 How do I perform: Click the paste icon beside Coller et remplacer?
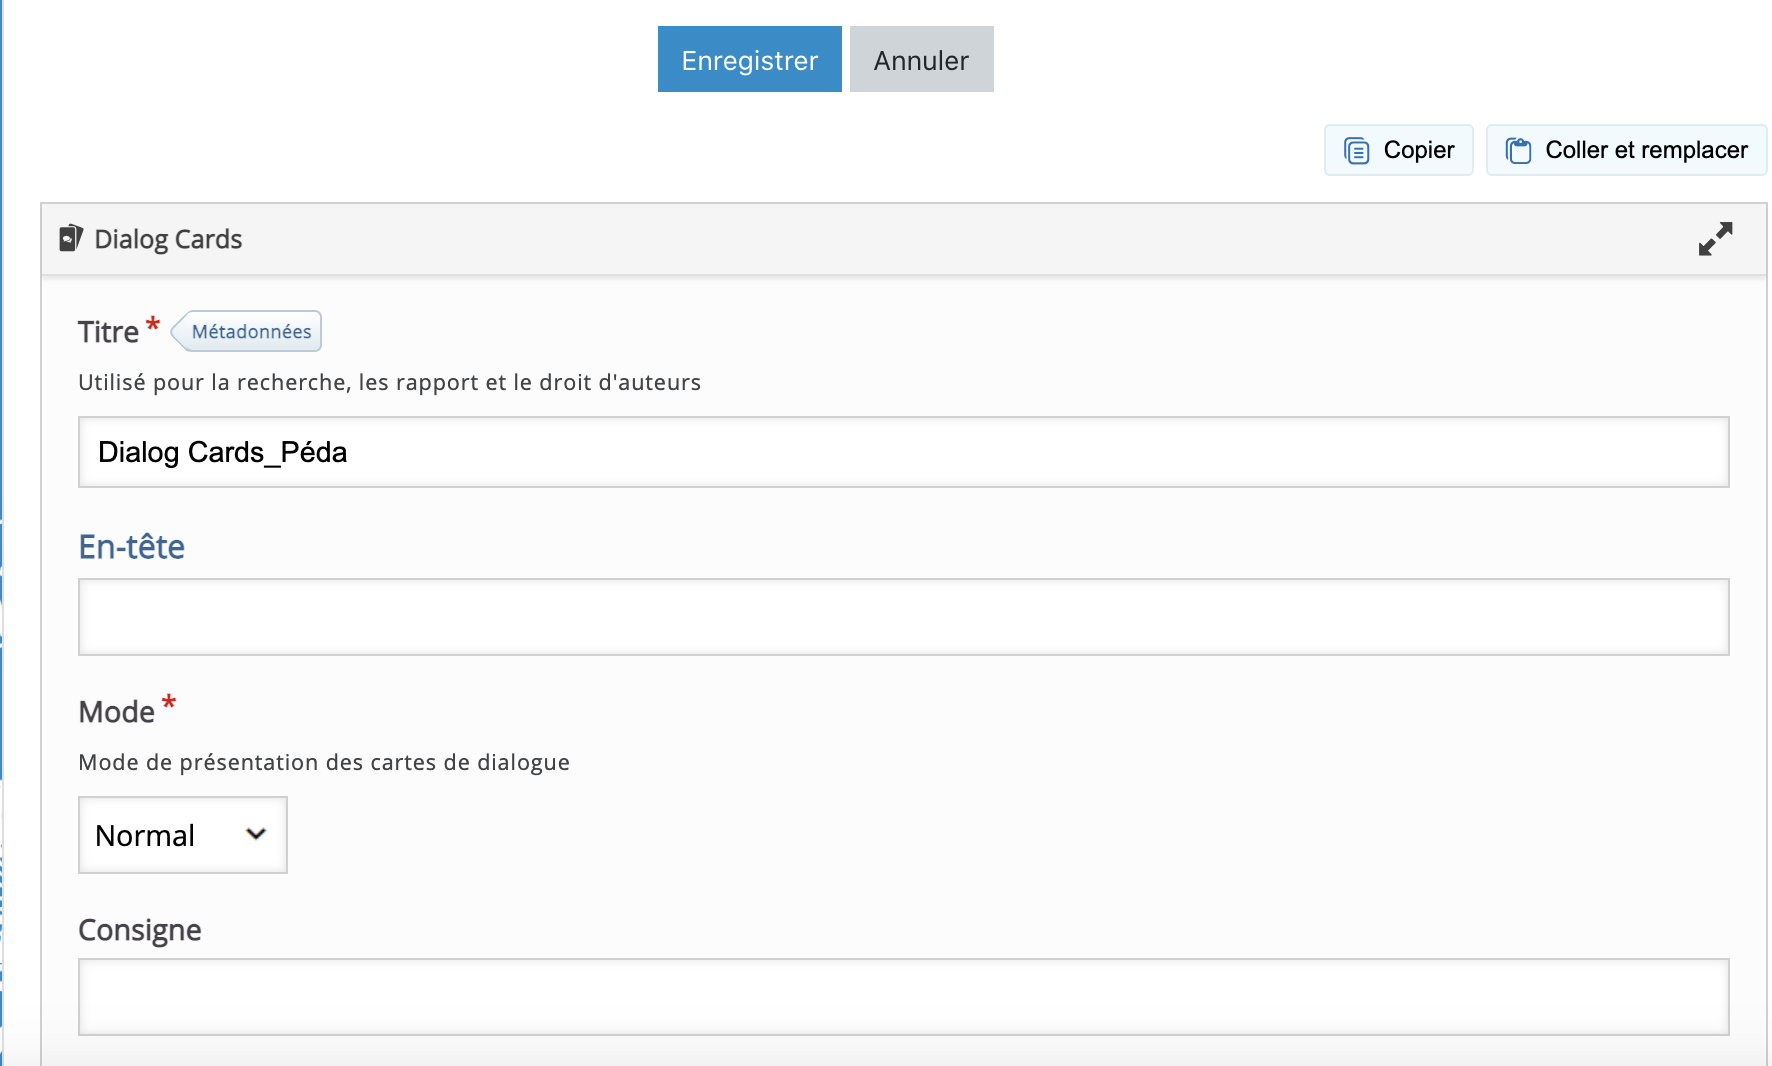tap(1518, 151)
